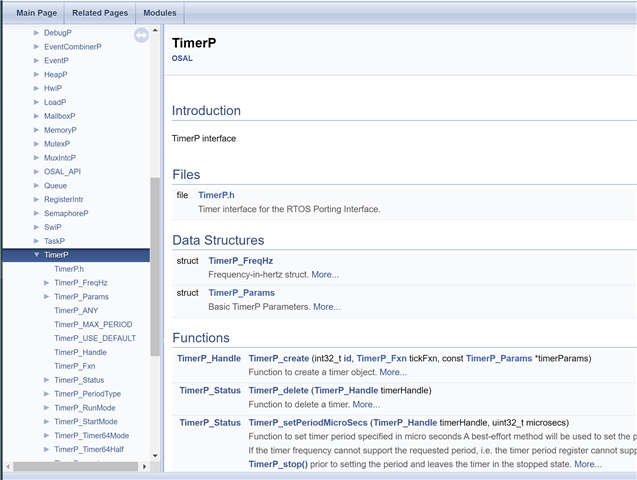This screenshot has height=480, width=637.
Task: Click More link for Frequency-in-hertz struct
Action: (x=325, y=275)
